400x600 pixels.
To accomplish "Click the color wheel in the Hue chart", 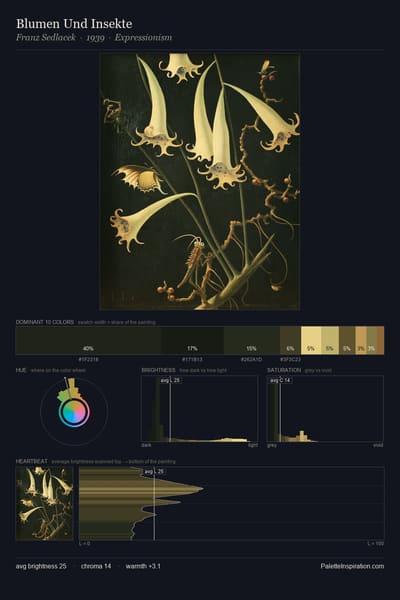I will [x=74, y=412].
